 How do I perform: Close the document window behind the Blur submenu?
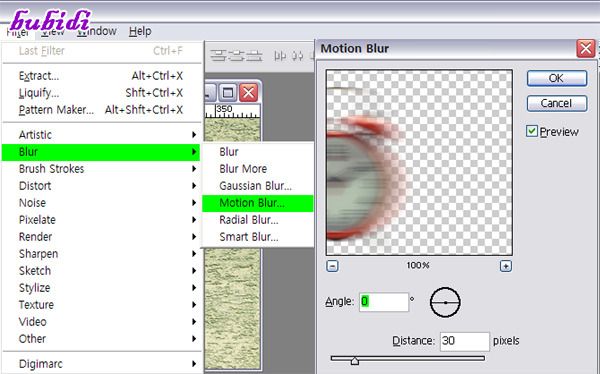(x=249, y=93)
